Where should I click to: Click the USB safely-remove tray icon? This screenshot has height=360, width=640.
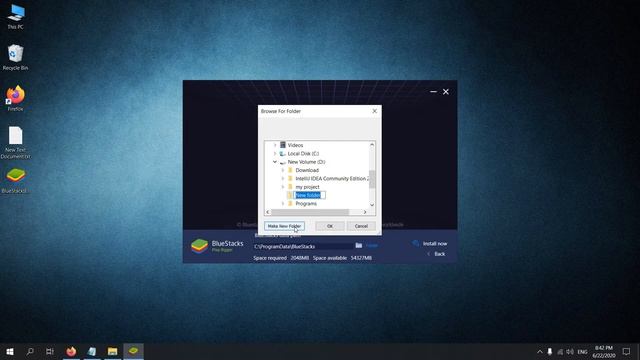point(550,352)
